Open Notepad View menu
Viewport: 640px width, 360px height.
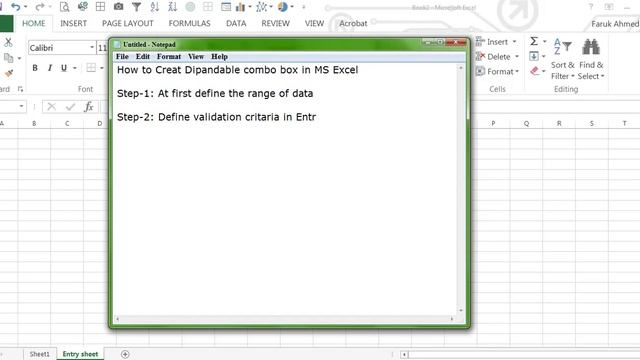(196, 57)
